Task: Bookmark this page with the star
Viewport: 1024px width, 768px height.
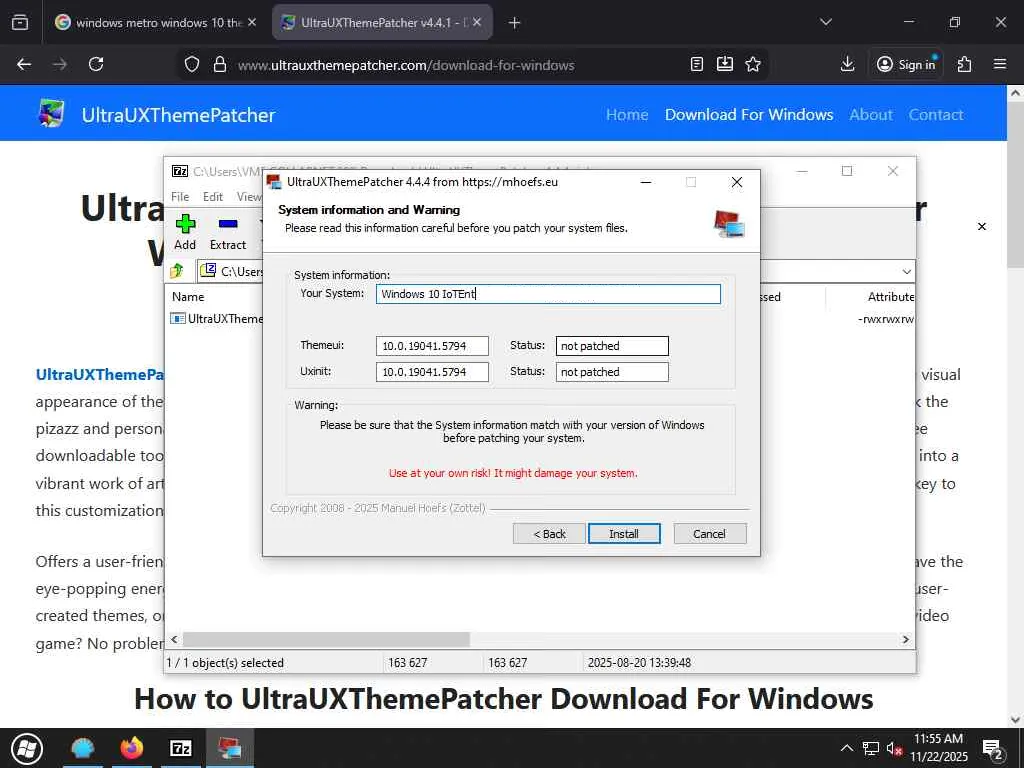Action: coord(753,64)
